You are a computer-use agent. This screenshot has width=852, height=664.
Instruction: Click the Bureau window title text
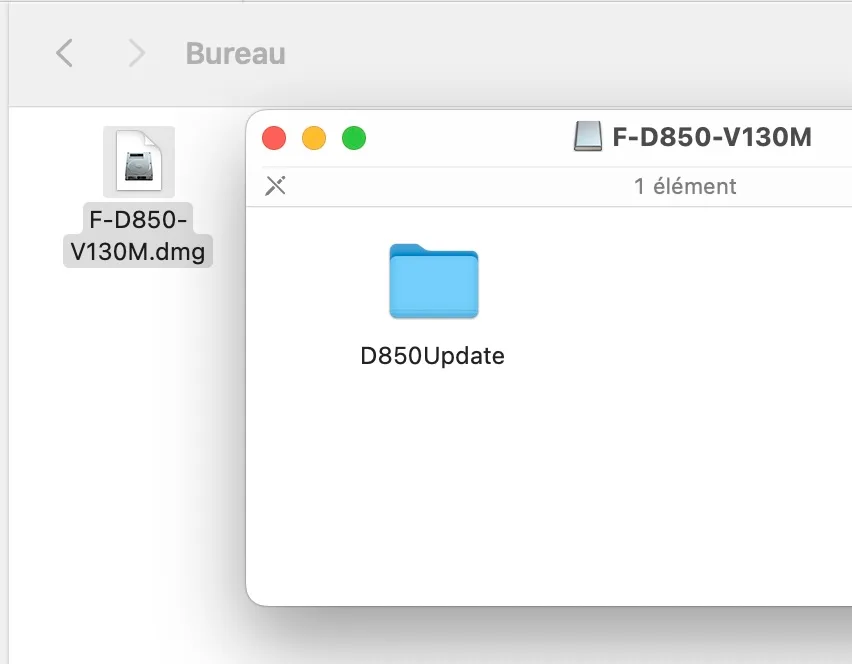pyautogui.click(x=235, y=53)
